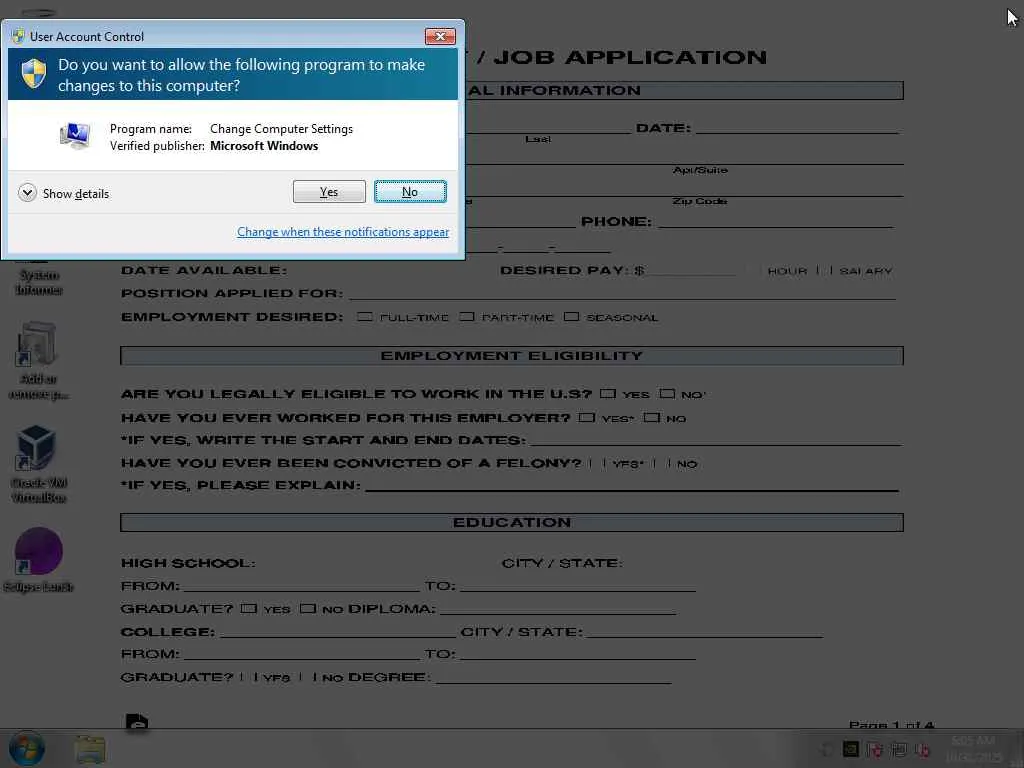1024x768 pixels.
Task: Open the Add or remove programs desktop shortcut
Action: click(x=38, y=360)
